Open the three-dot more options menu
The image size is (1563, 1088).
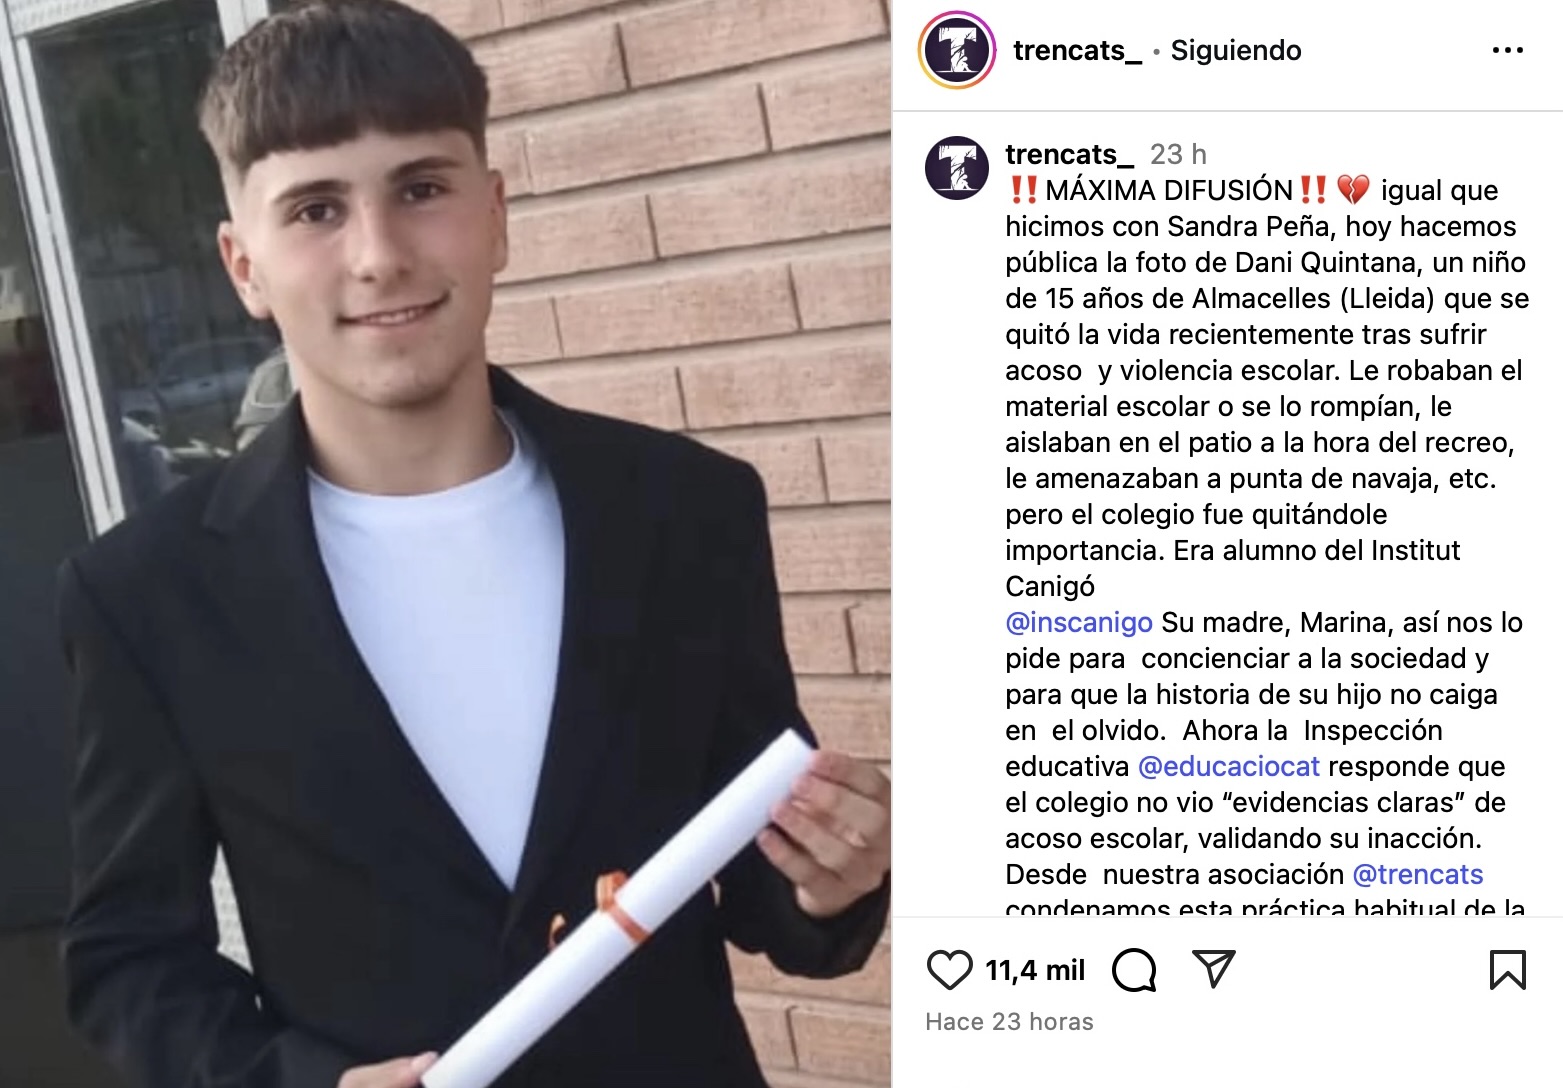(x=1507, y=50)
